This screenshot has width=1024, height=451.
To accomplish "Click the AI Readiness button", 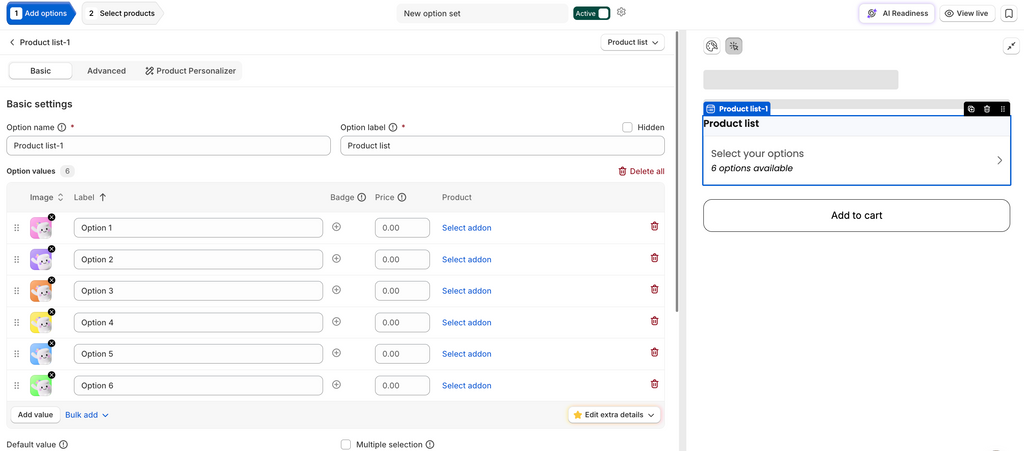I will [897, 13].
